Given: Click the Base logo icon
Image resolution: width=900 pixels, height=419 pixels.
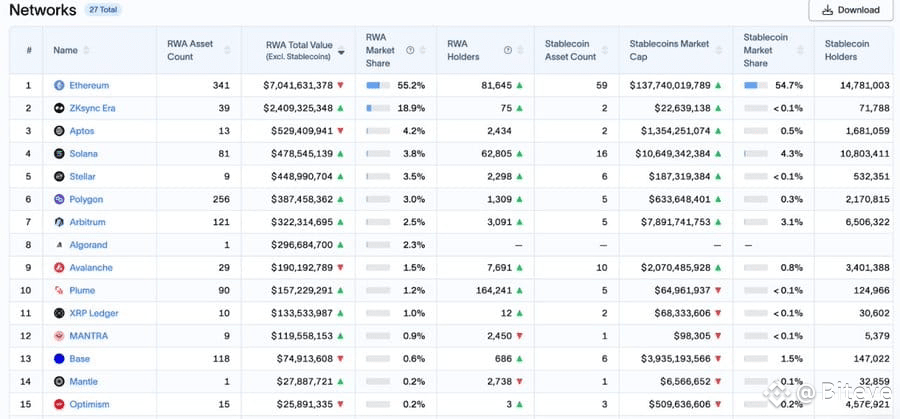Looking at the screenshot, I should coord(59,359).
